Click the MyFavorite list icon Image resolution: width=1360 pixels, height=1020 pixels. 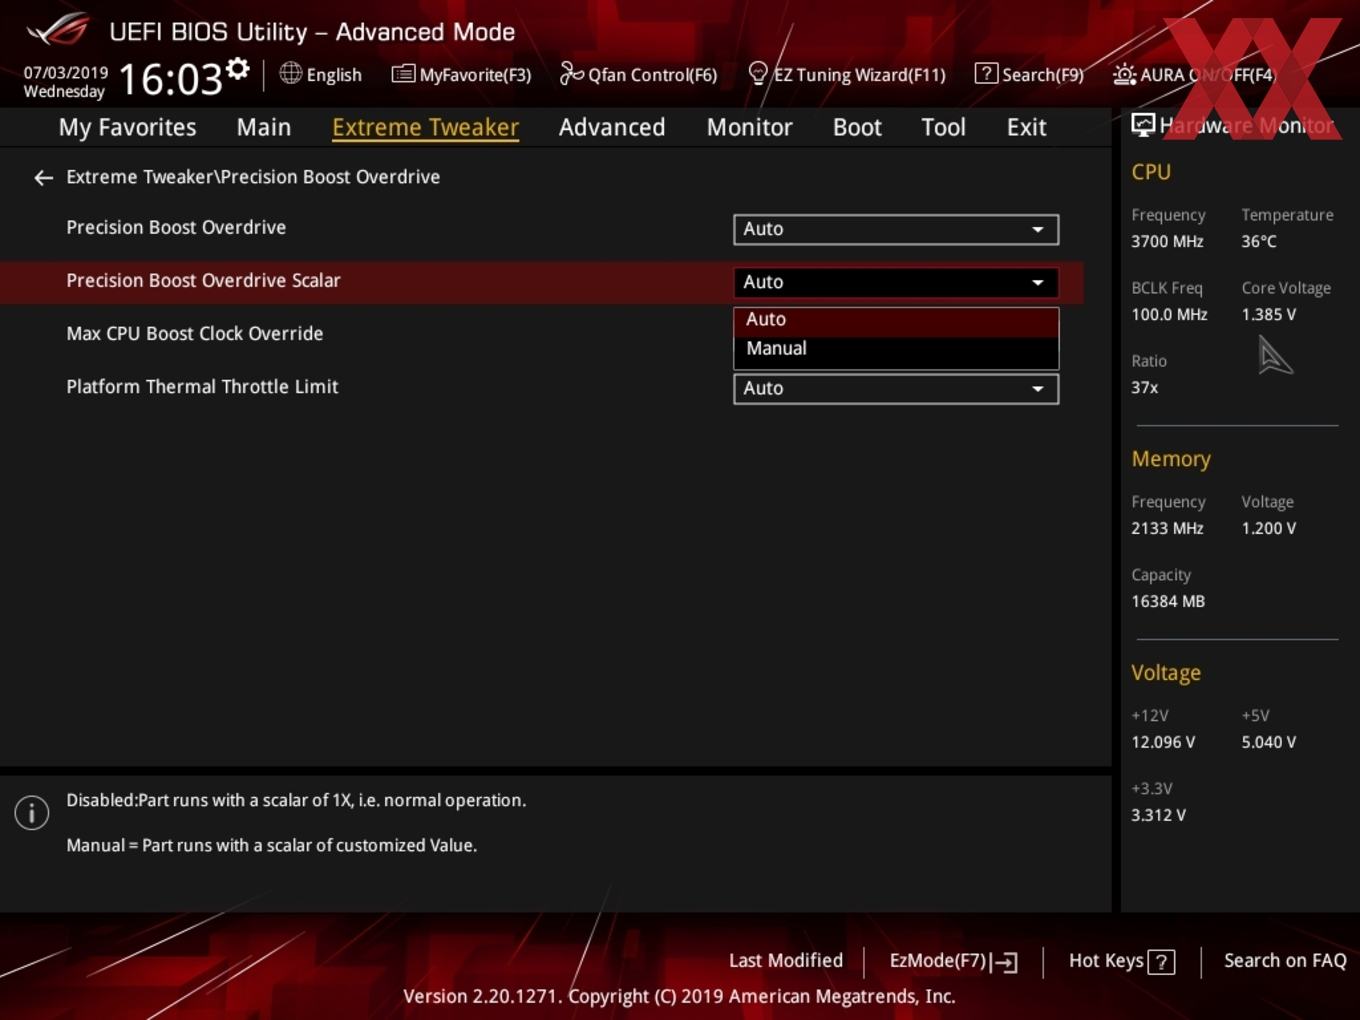coord(403,74)
